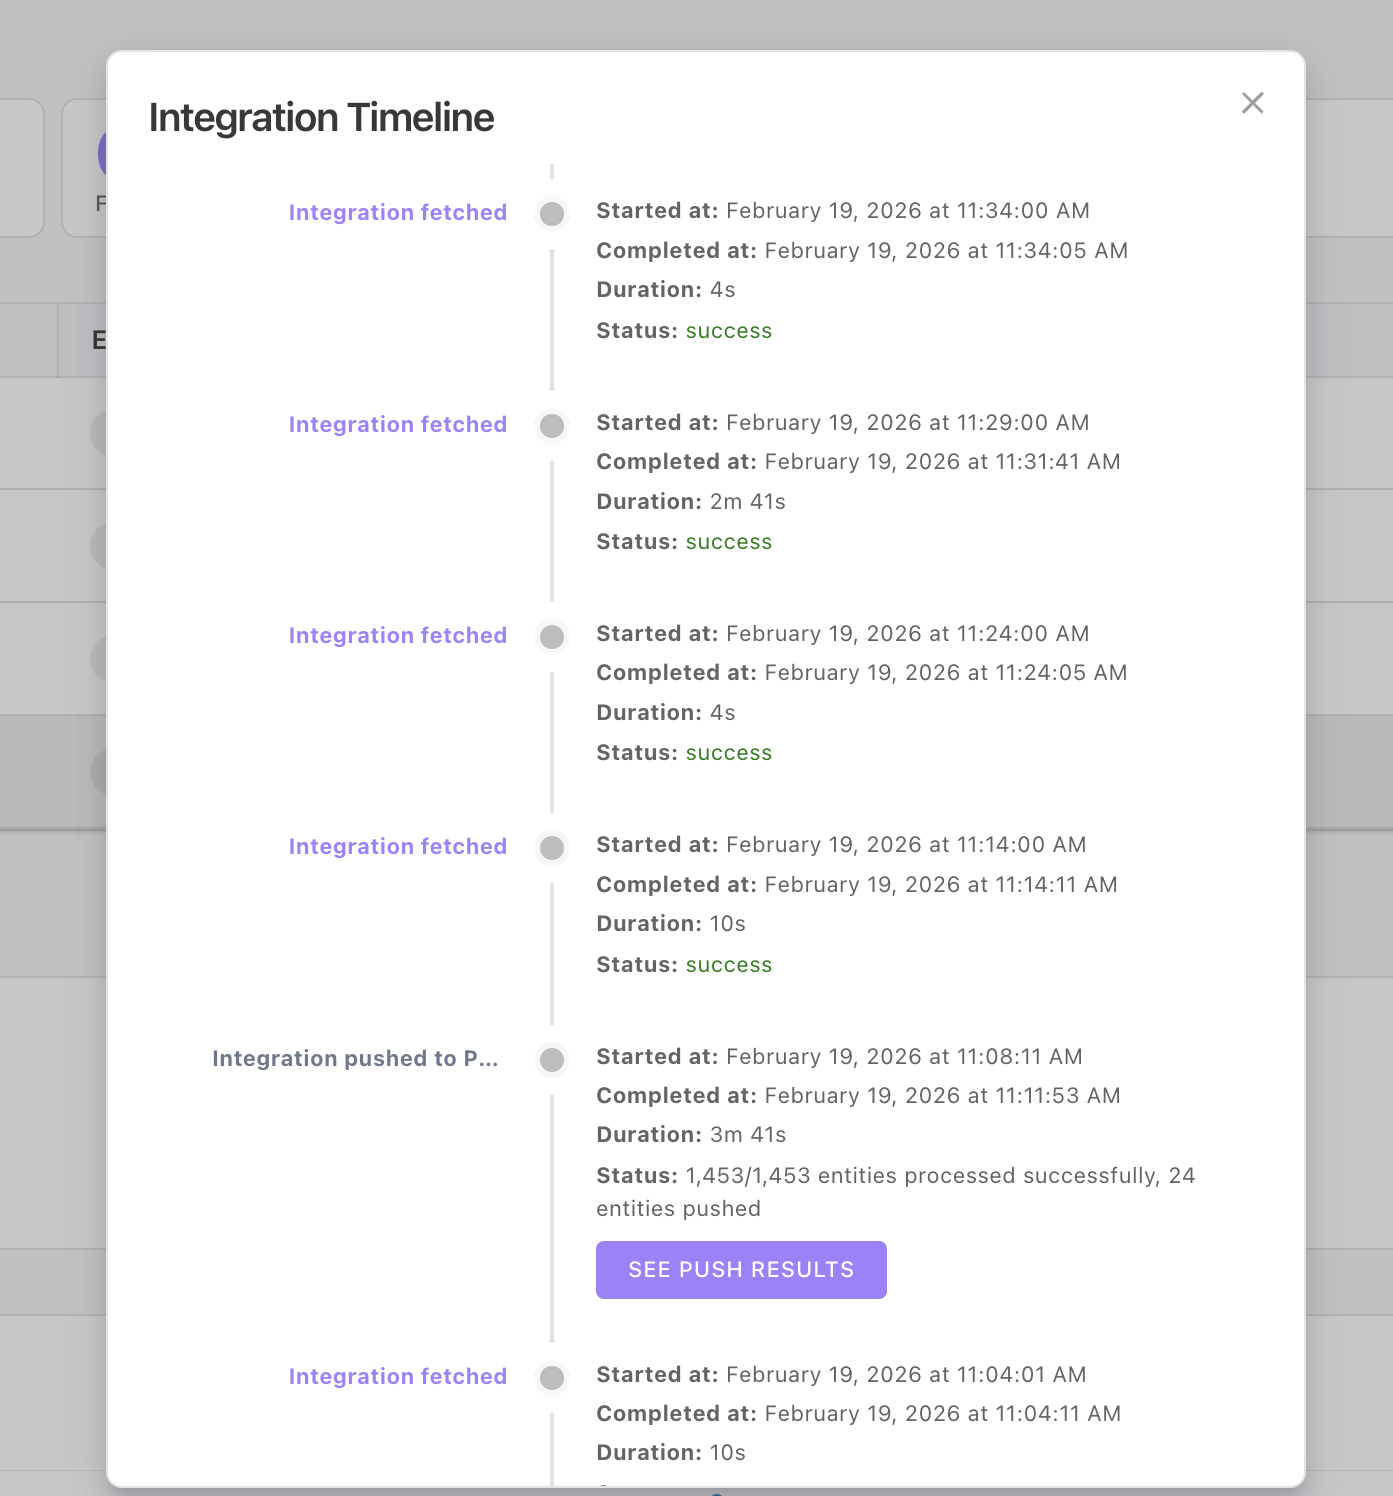Screen dimensions: 1393x1496
Task: Click the 'Completed at' 11:31:41 AM timestamp
Action: coord(942,462)
